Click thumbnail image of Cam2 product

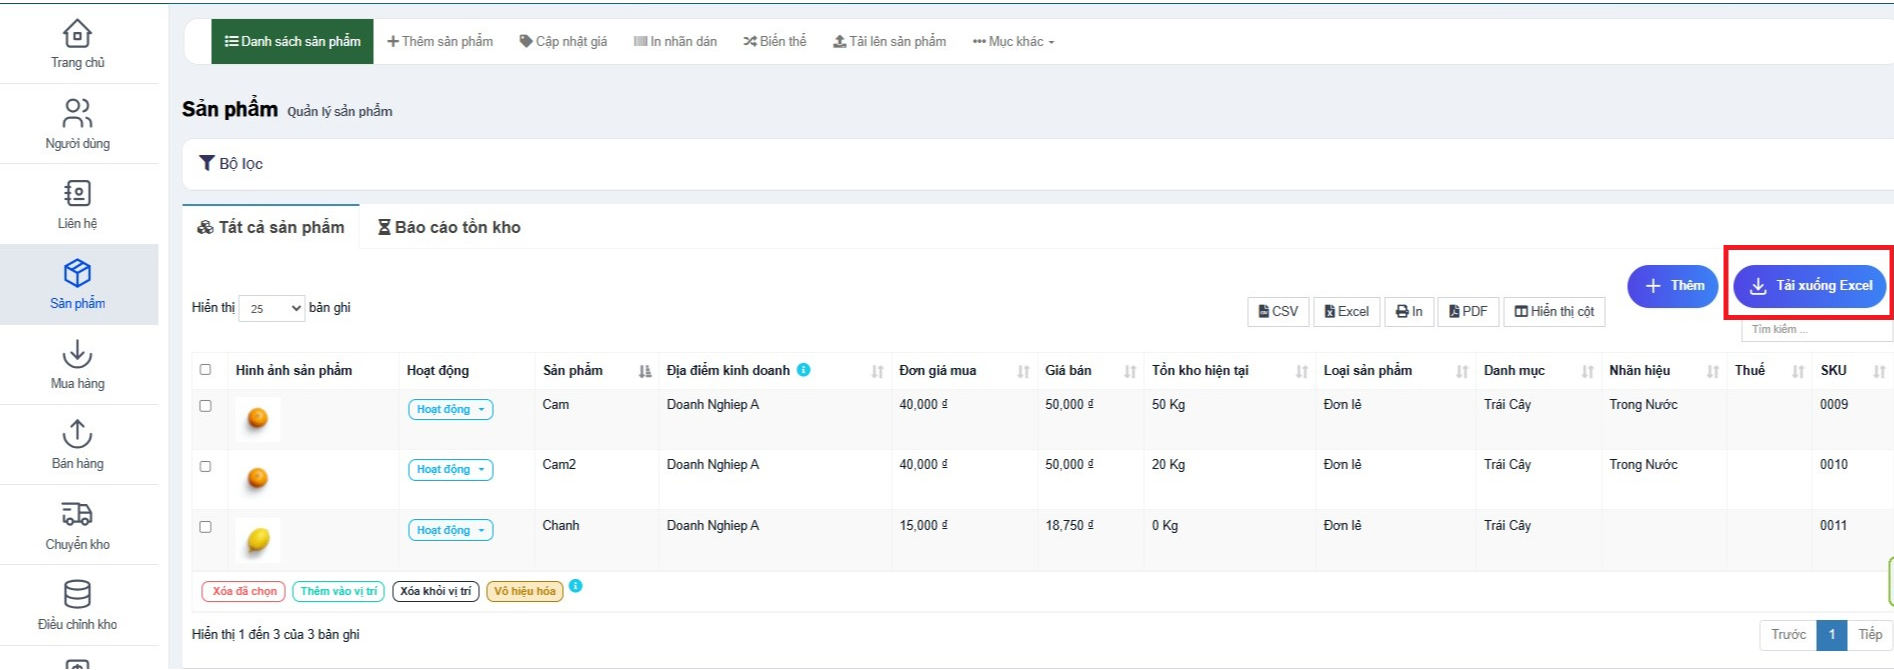(258, 478)
